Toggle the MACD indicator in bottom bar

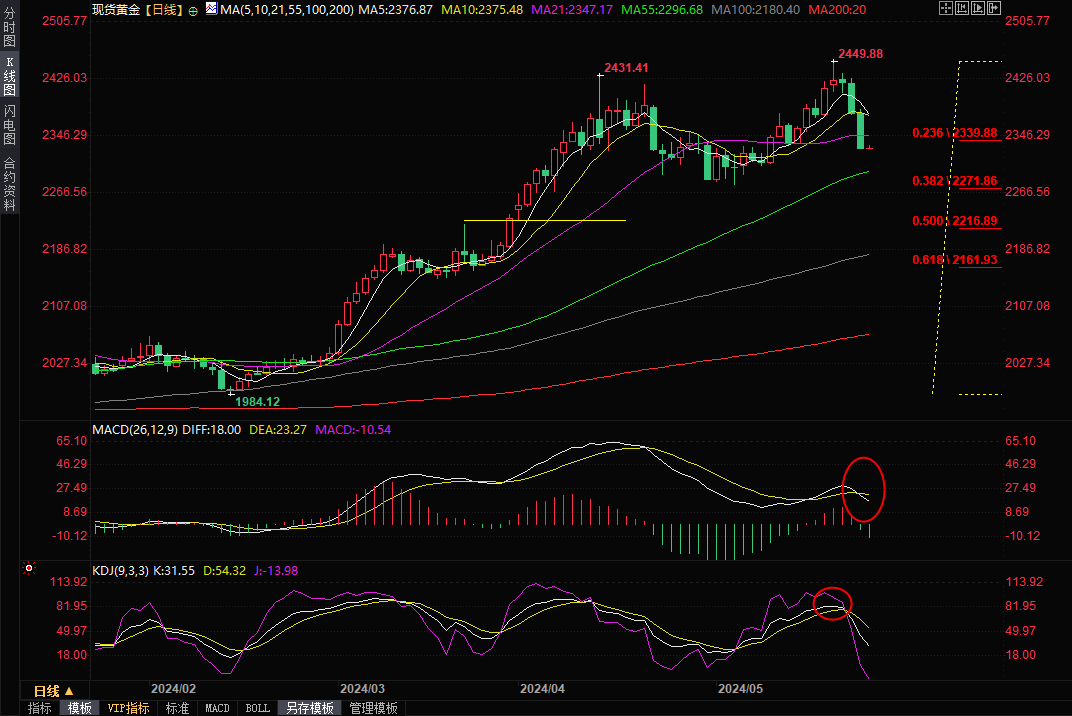point(217,708)
